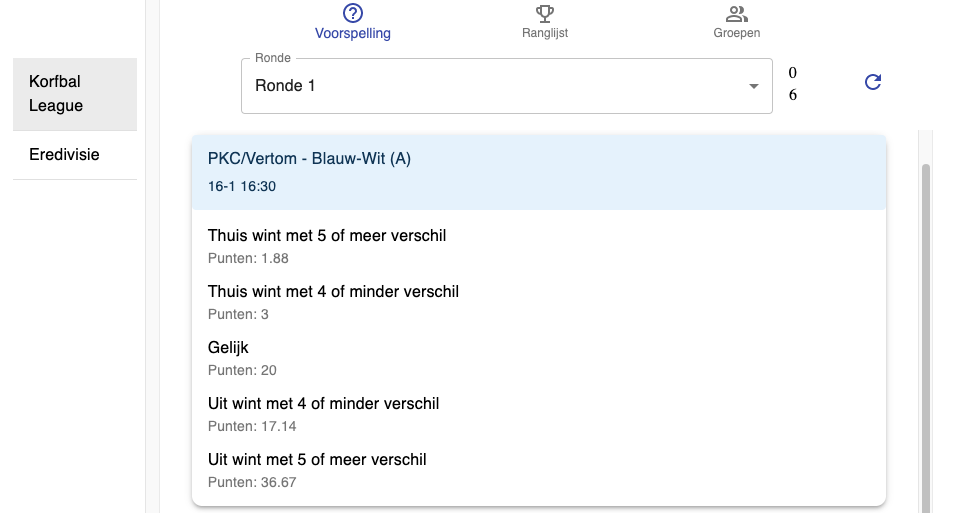This screenshot has width=954, height=513.
Task: Switch to the Groepen tab
Action: [737, 22]
